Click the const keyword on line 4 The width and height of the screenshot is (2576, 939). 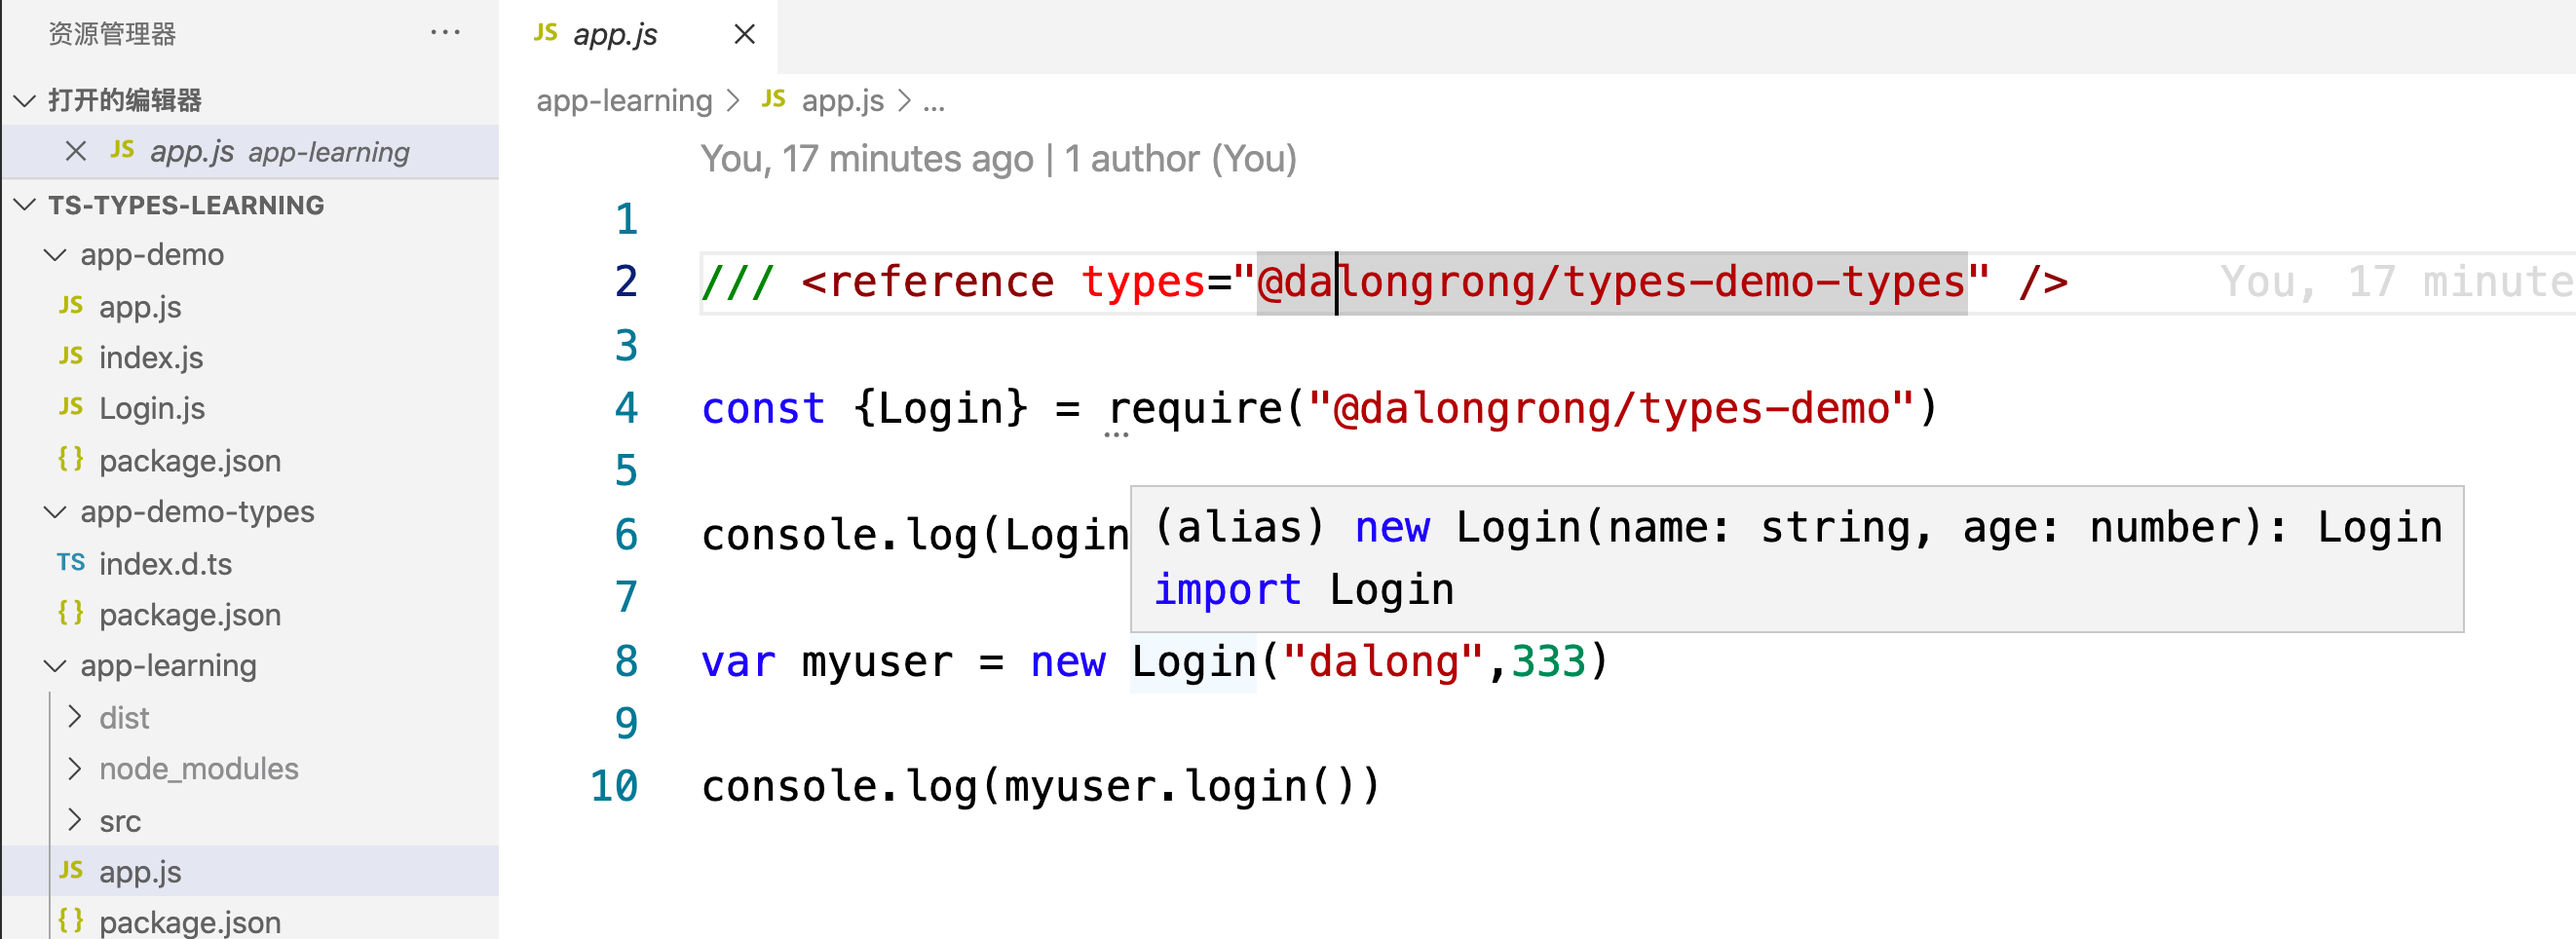[x=763, y=408]
